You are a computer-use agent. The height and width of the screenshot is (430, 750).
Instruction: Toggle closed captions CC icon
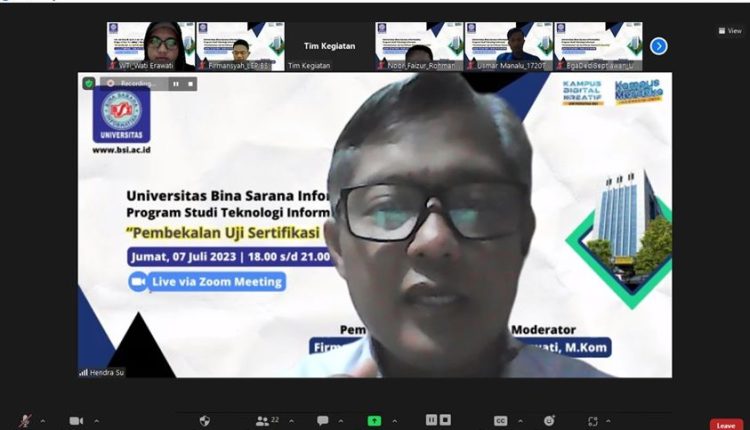(x=500, y=421)
